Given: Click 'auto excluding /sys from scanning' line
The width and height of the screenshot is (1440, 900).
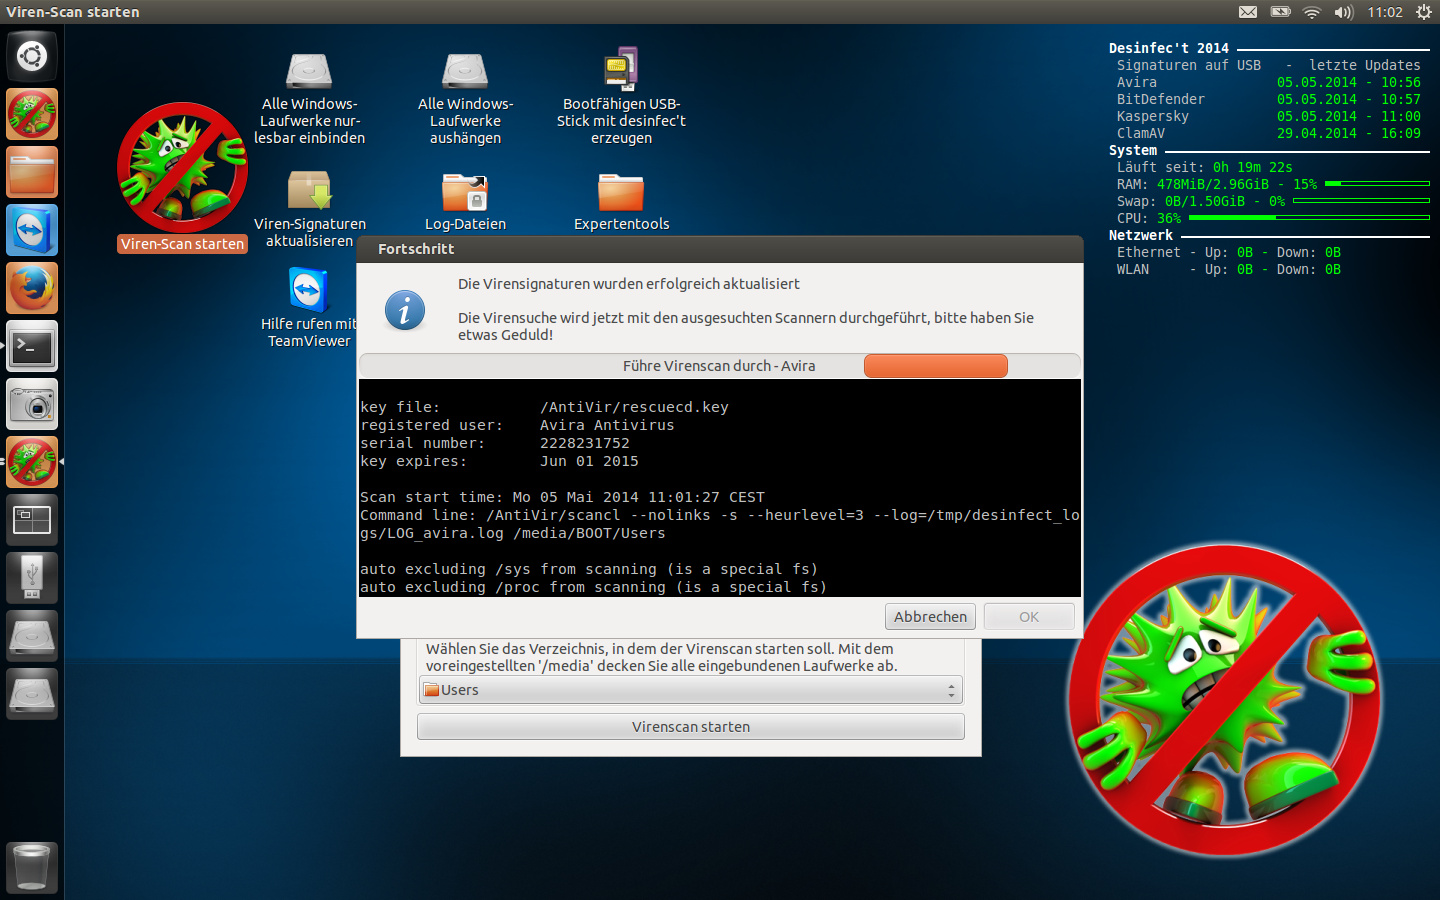Looking at the screenshot, I should tap(589, 569).
